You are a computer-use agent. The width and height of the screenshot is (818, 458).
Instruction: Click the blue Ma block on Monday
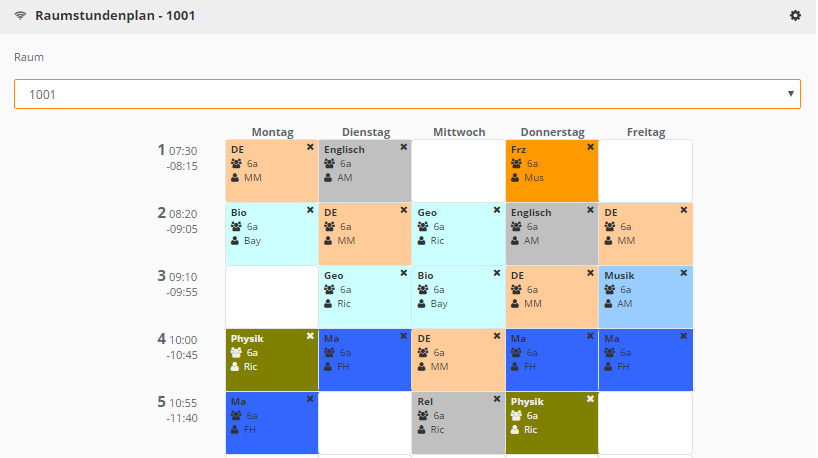pyautogui.click(x=272, y=423)
